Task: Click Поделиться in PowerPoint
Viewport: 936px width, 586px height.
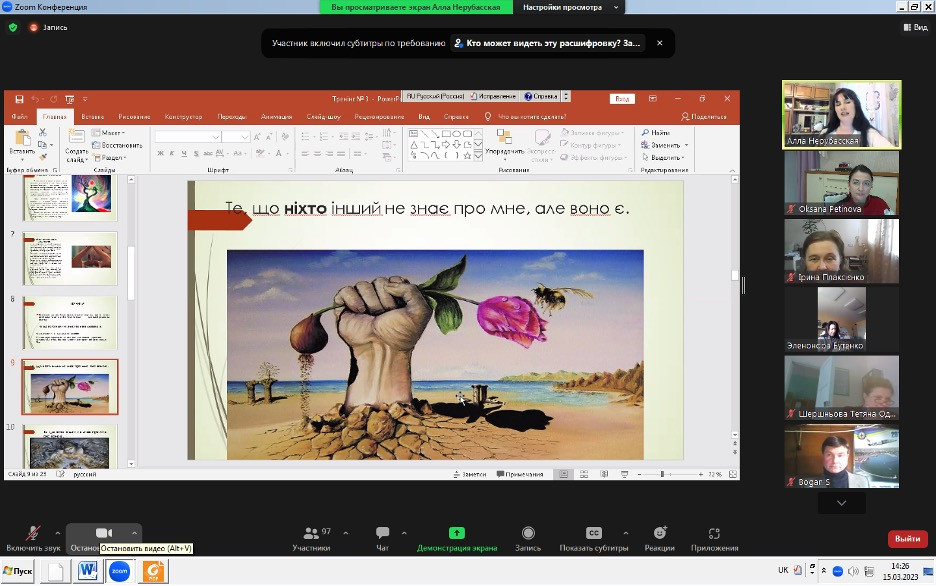Action: (704, 116)
